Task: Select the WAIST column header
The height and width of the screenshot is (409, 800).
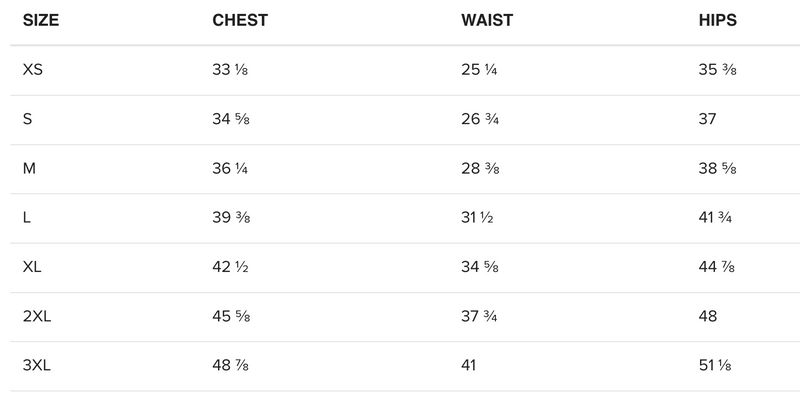Action: tap(488, 20)
